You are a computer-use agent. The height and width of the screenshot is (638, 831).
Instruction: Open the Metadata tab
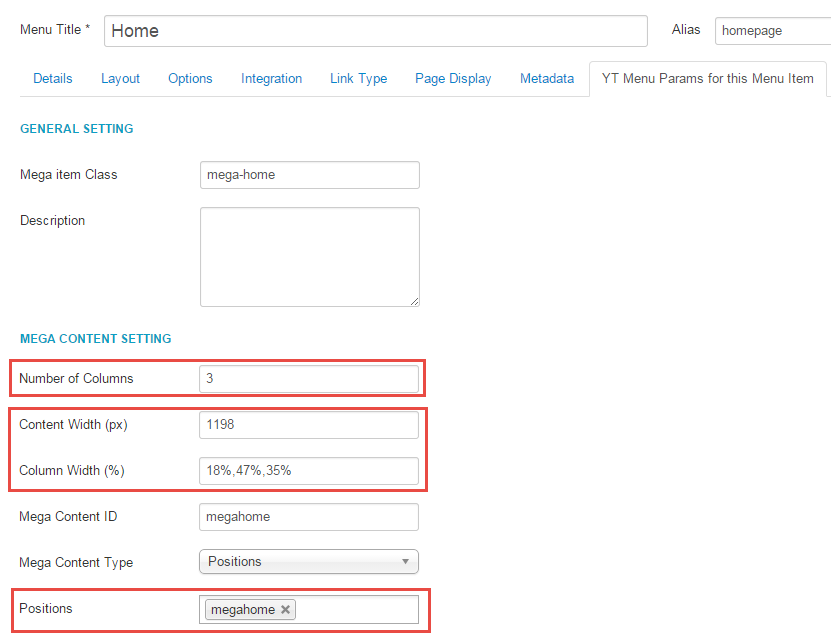[547, 78]
